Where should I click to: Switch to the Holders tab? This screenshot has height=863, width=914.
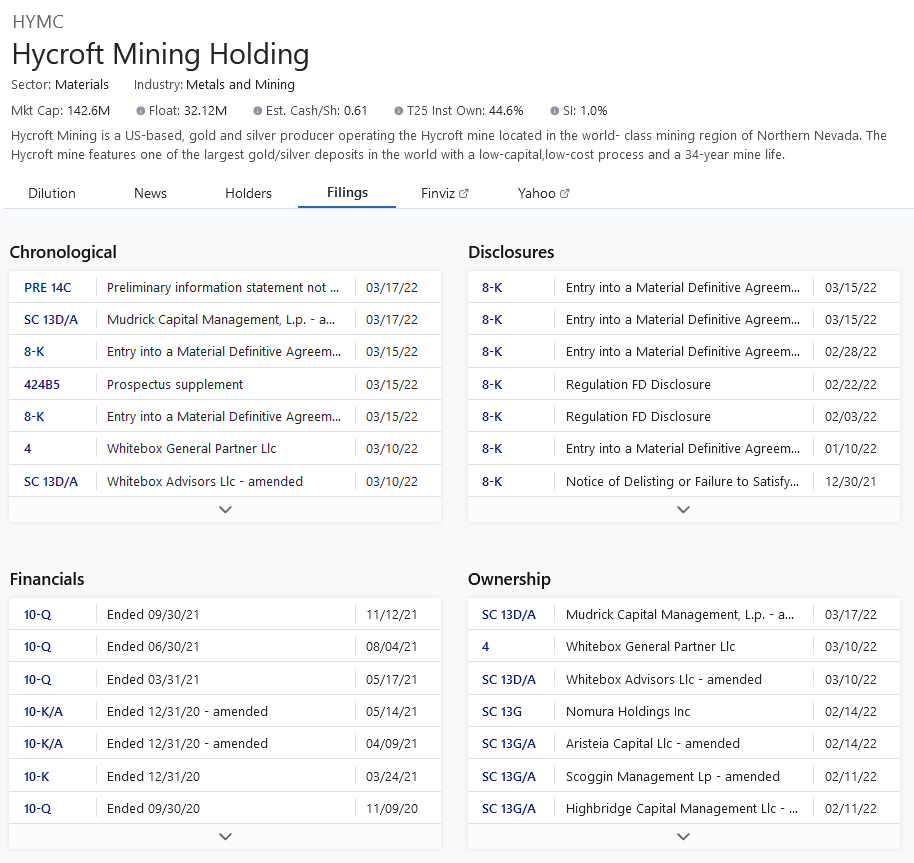pyautogui.click(x=248, y=193)
